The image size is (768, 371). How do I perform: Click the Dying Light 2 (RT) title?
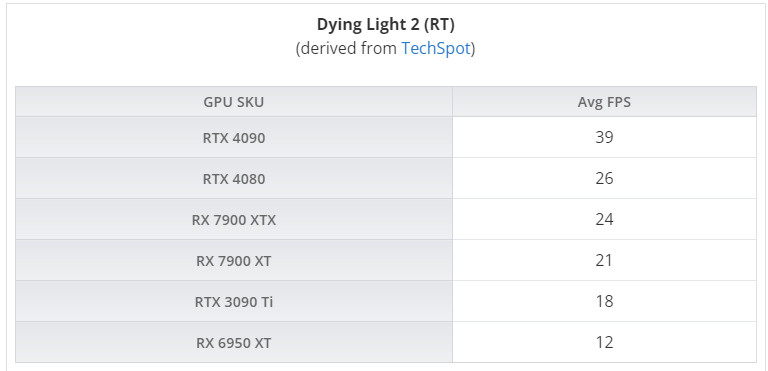(385, 24)
